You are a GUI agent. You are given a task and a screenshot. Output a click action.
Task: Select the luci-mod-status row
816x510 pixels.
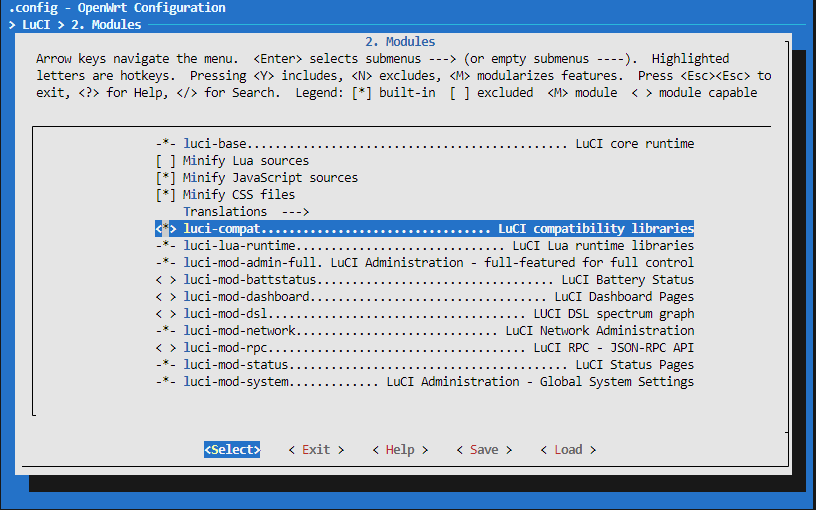coord(425,365)
